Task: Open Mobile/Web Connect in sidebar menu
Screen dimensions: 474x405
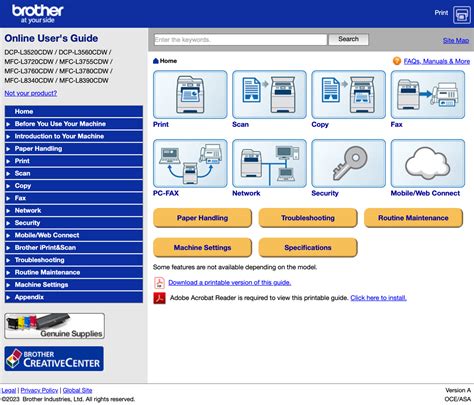Action: click(x=74, y=235)
